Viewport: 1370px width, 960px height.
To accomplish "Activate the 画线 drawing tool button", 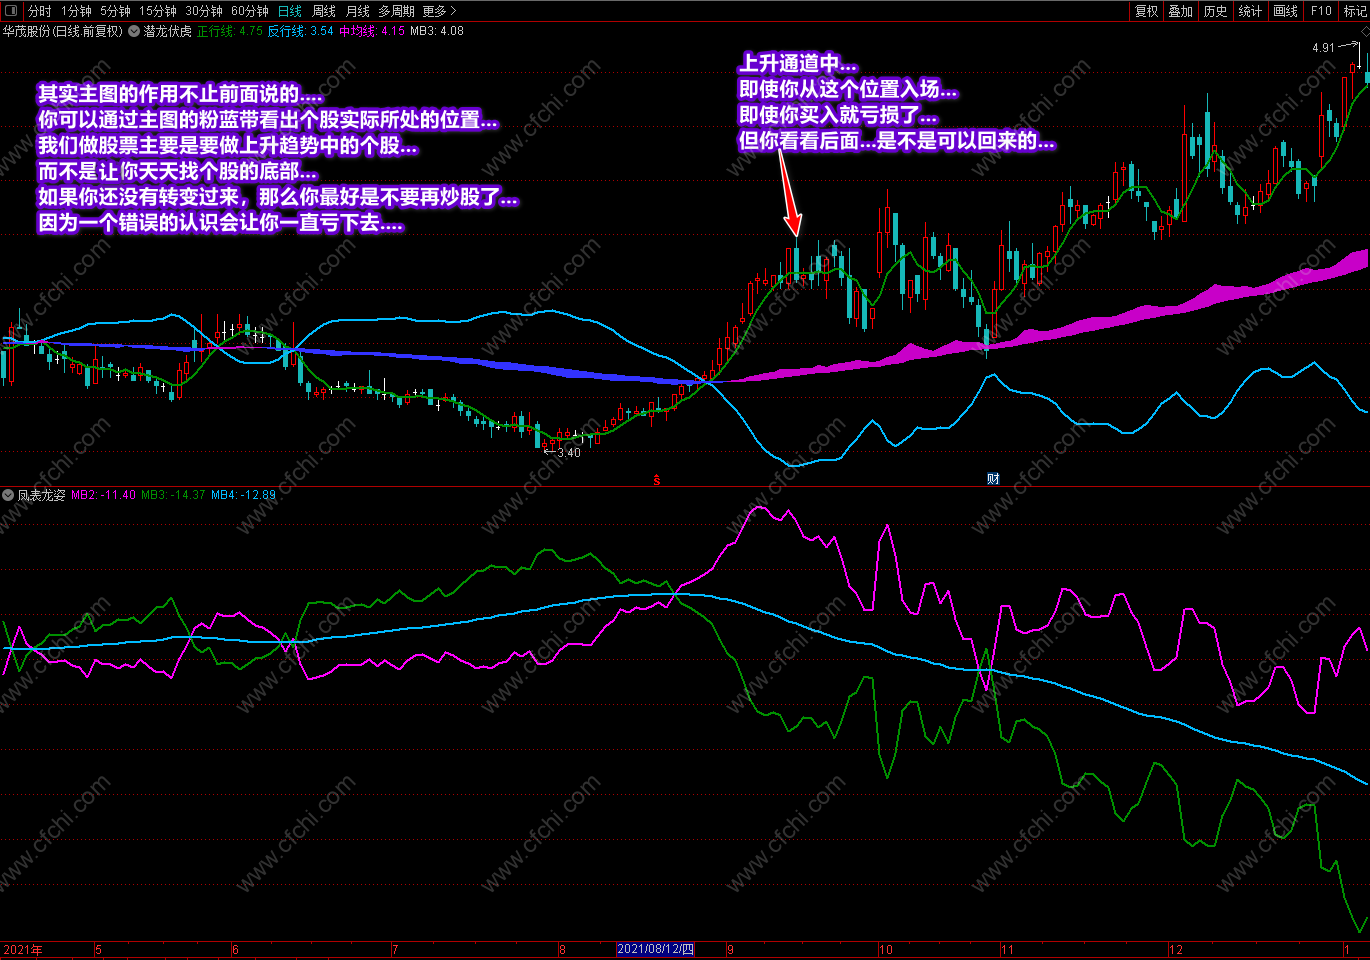I will [1285, 11].
